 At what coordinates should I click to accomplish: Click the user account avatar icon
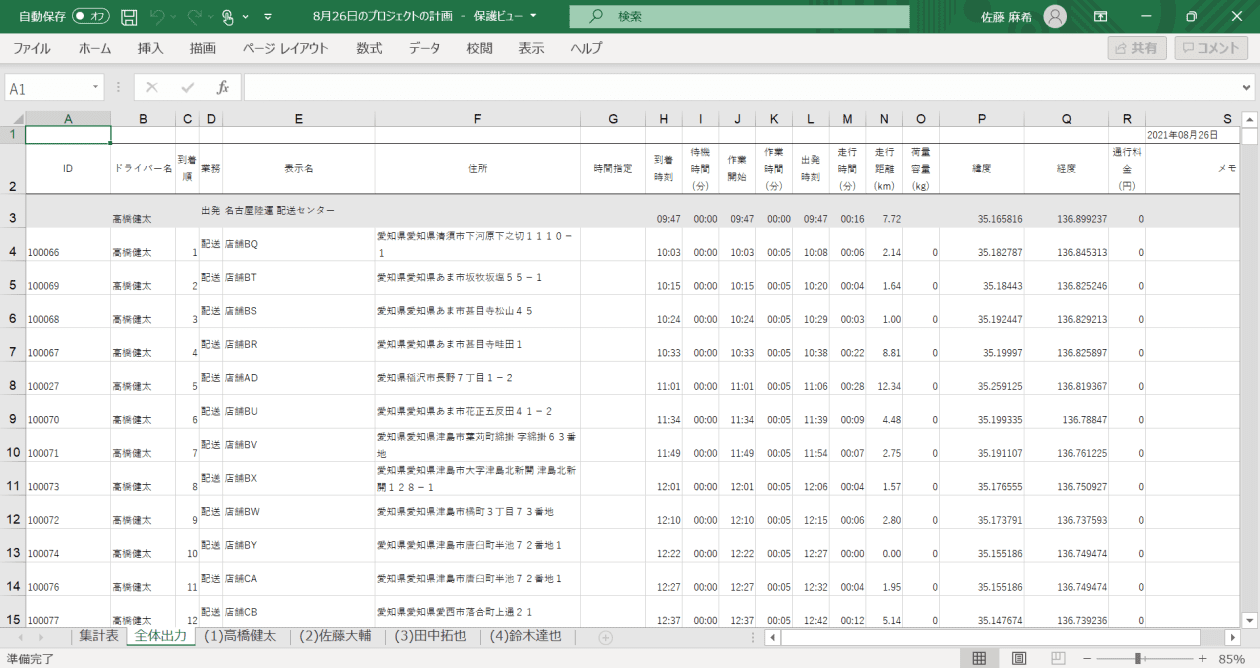[1055, 17]
